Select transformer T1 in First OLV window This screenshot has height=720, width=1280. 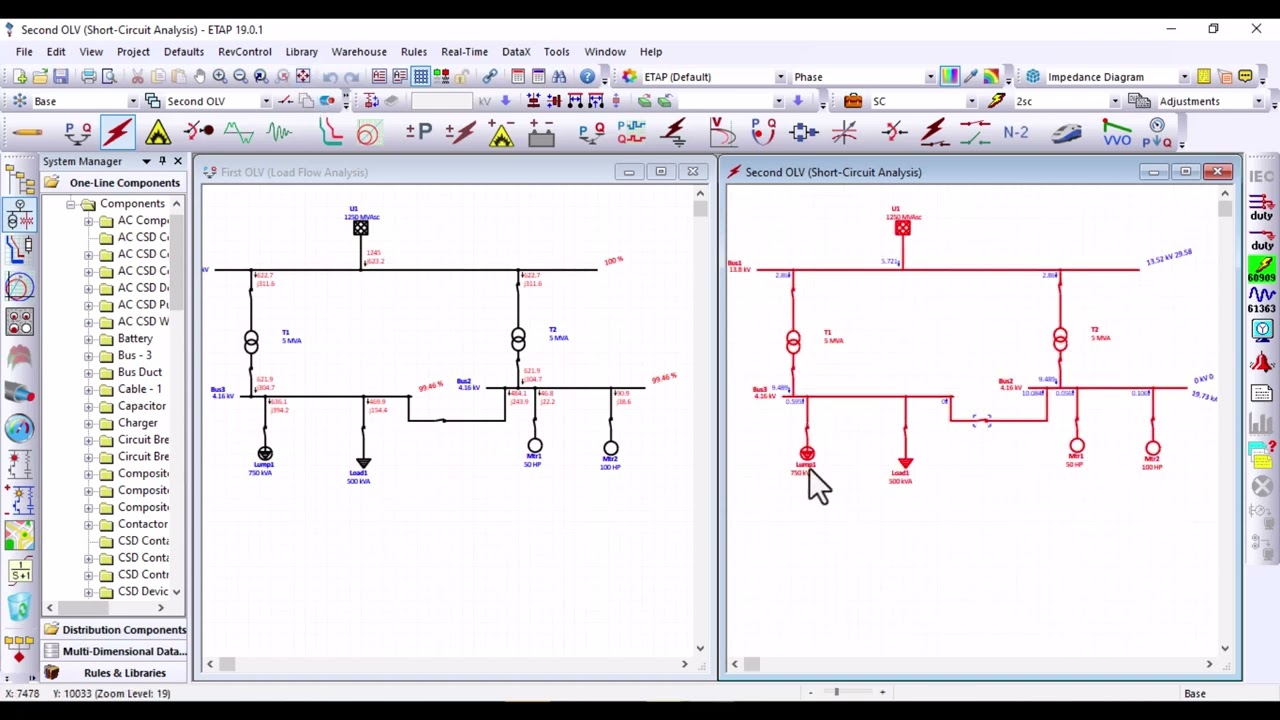251,342
